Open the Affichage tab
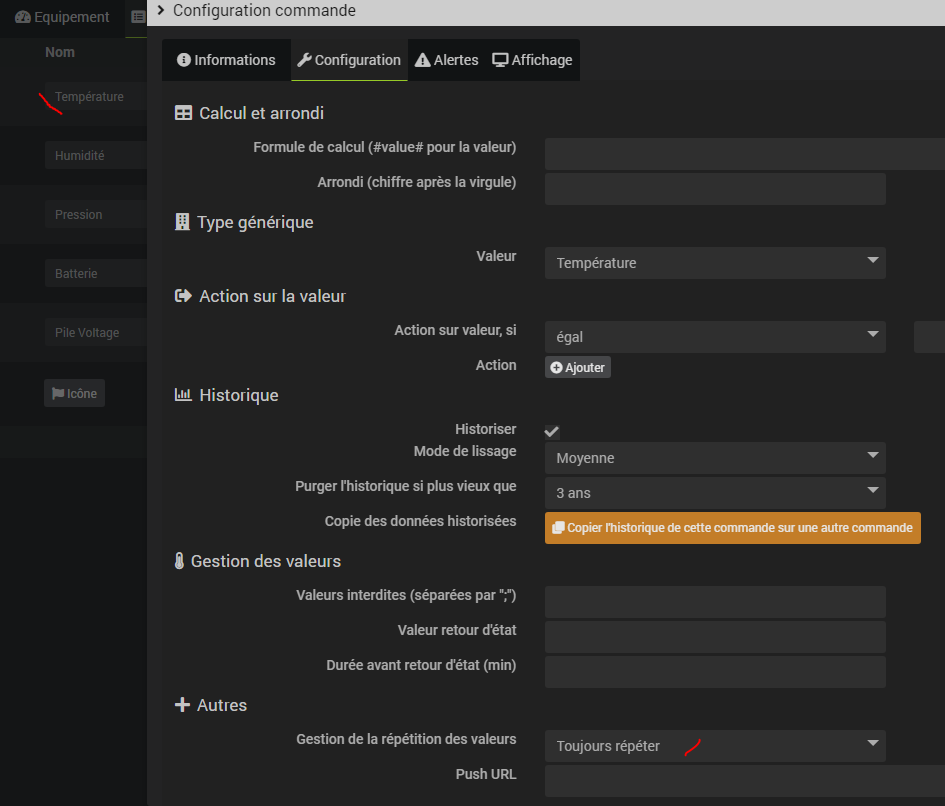945x806 pixels. (532, 60)
